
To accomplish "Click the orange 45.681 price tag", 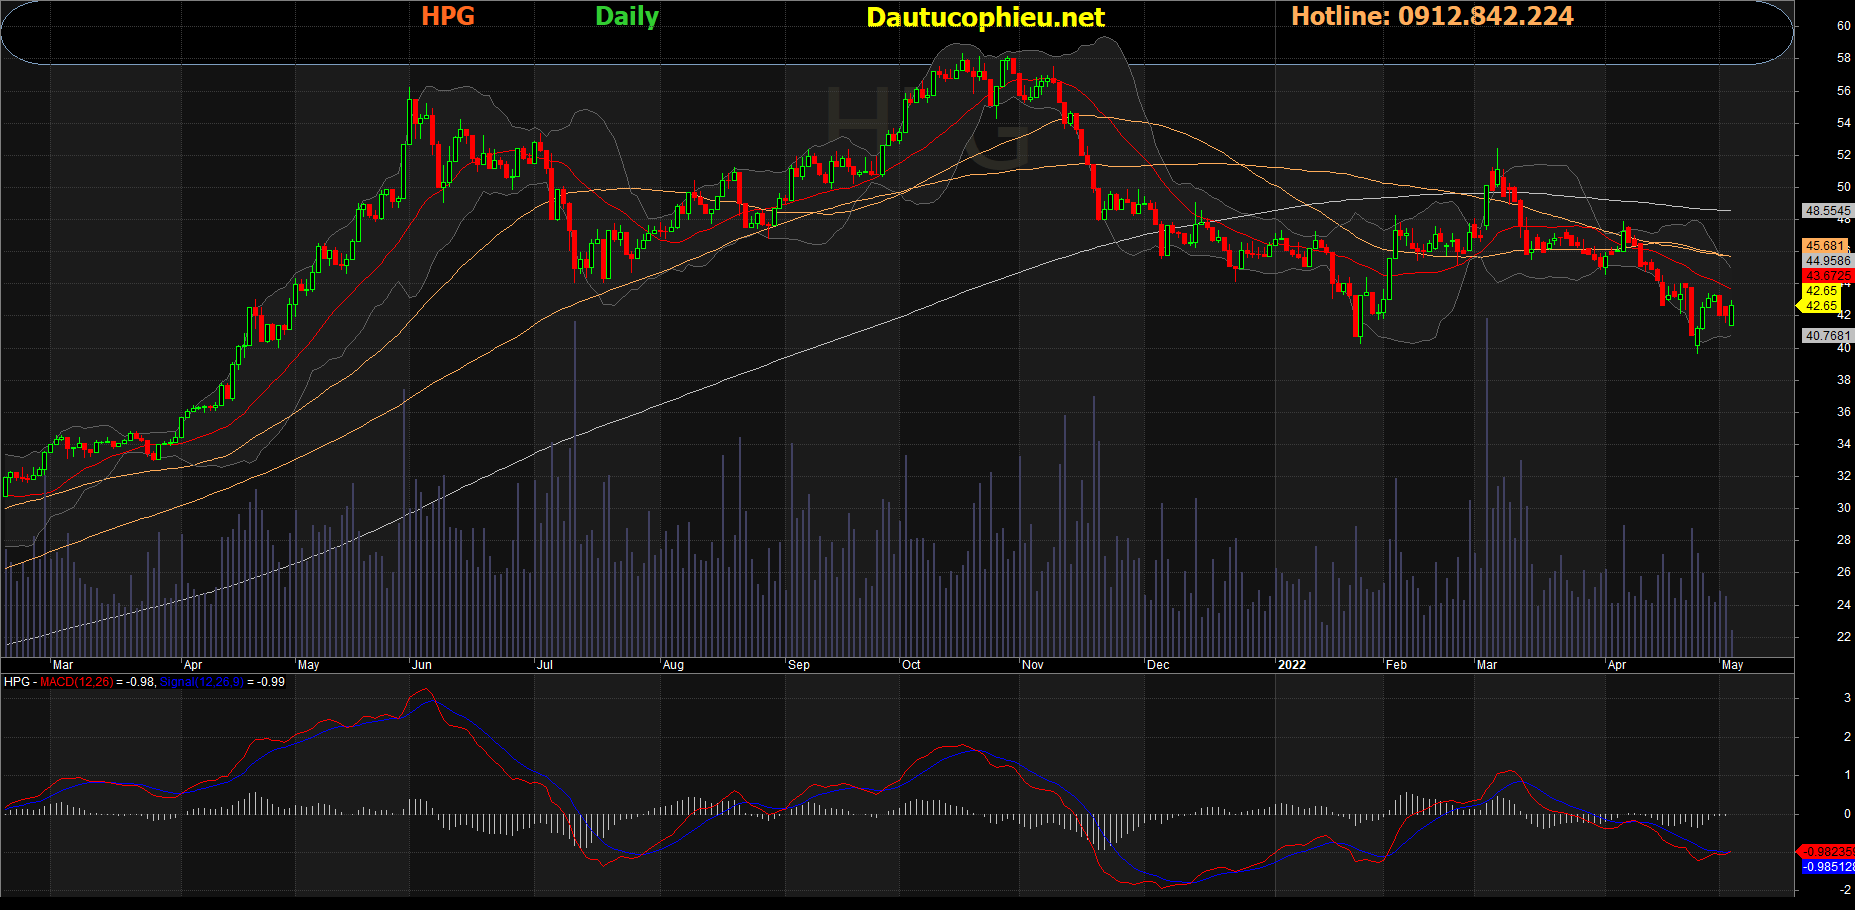I will (1825, 246).
